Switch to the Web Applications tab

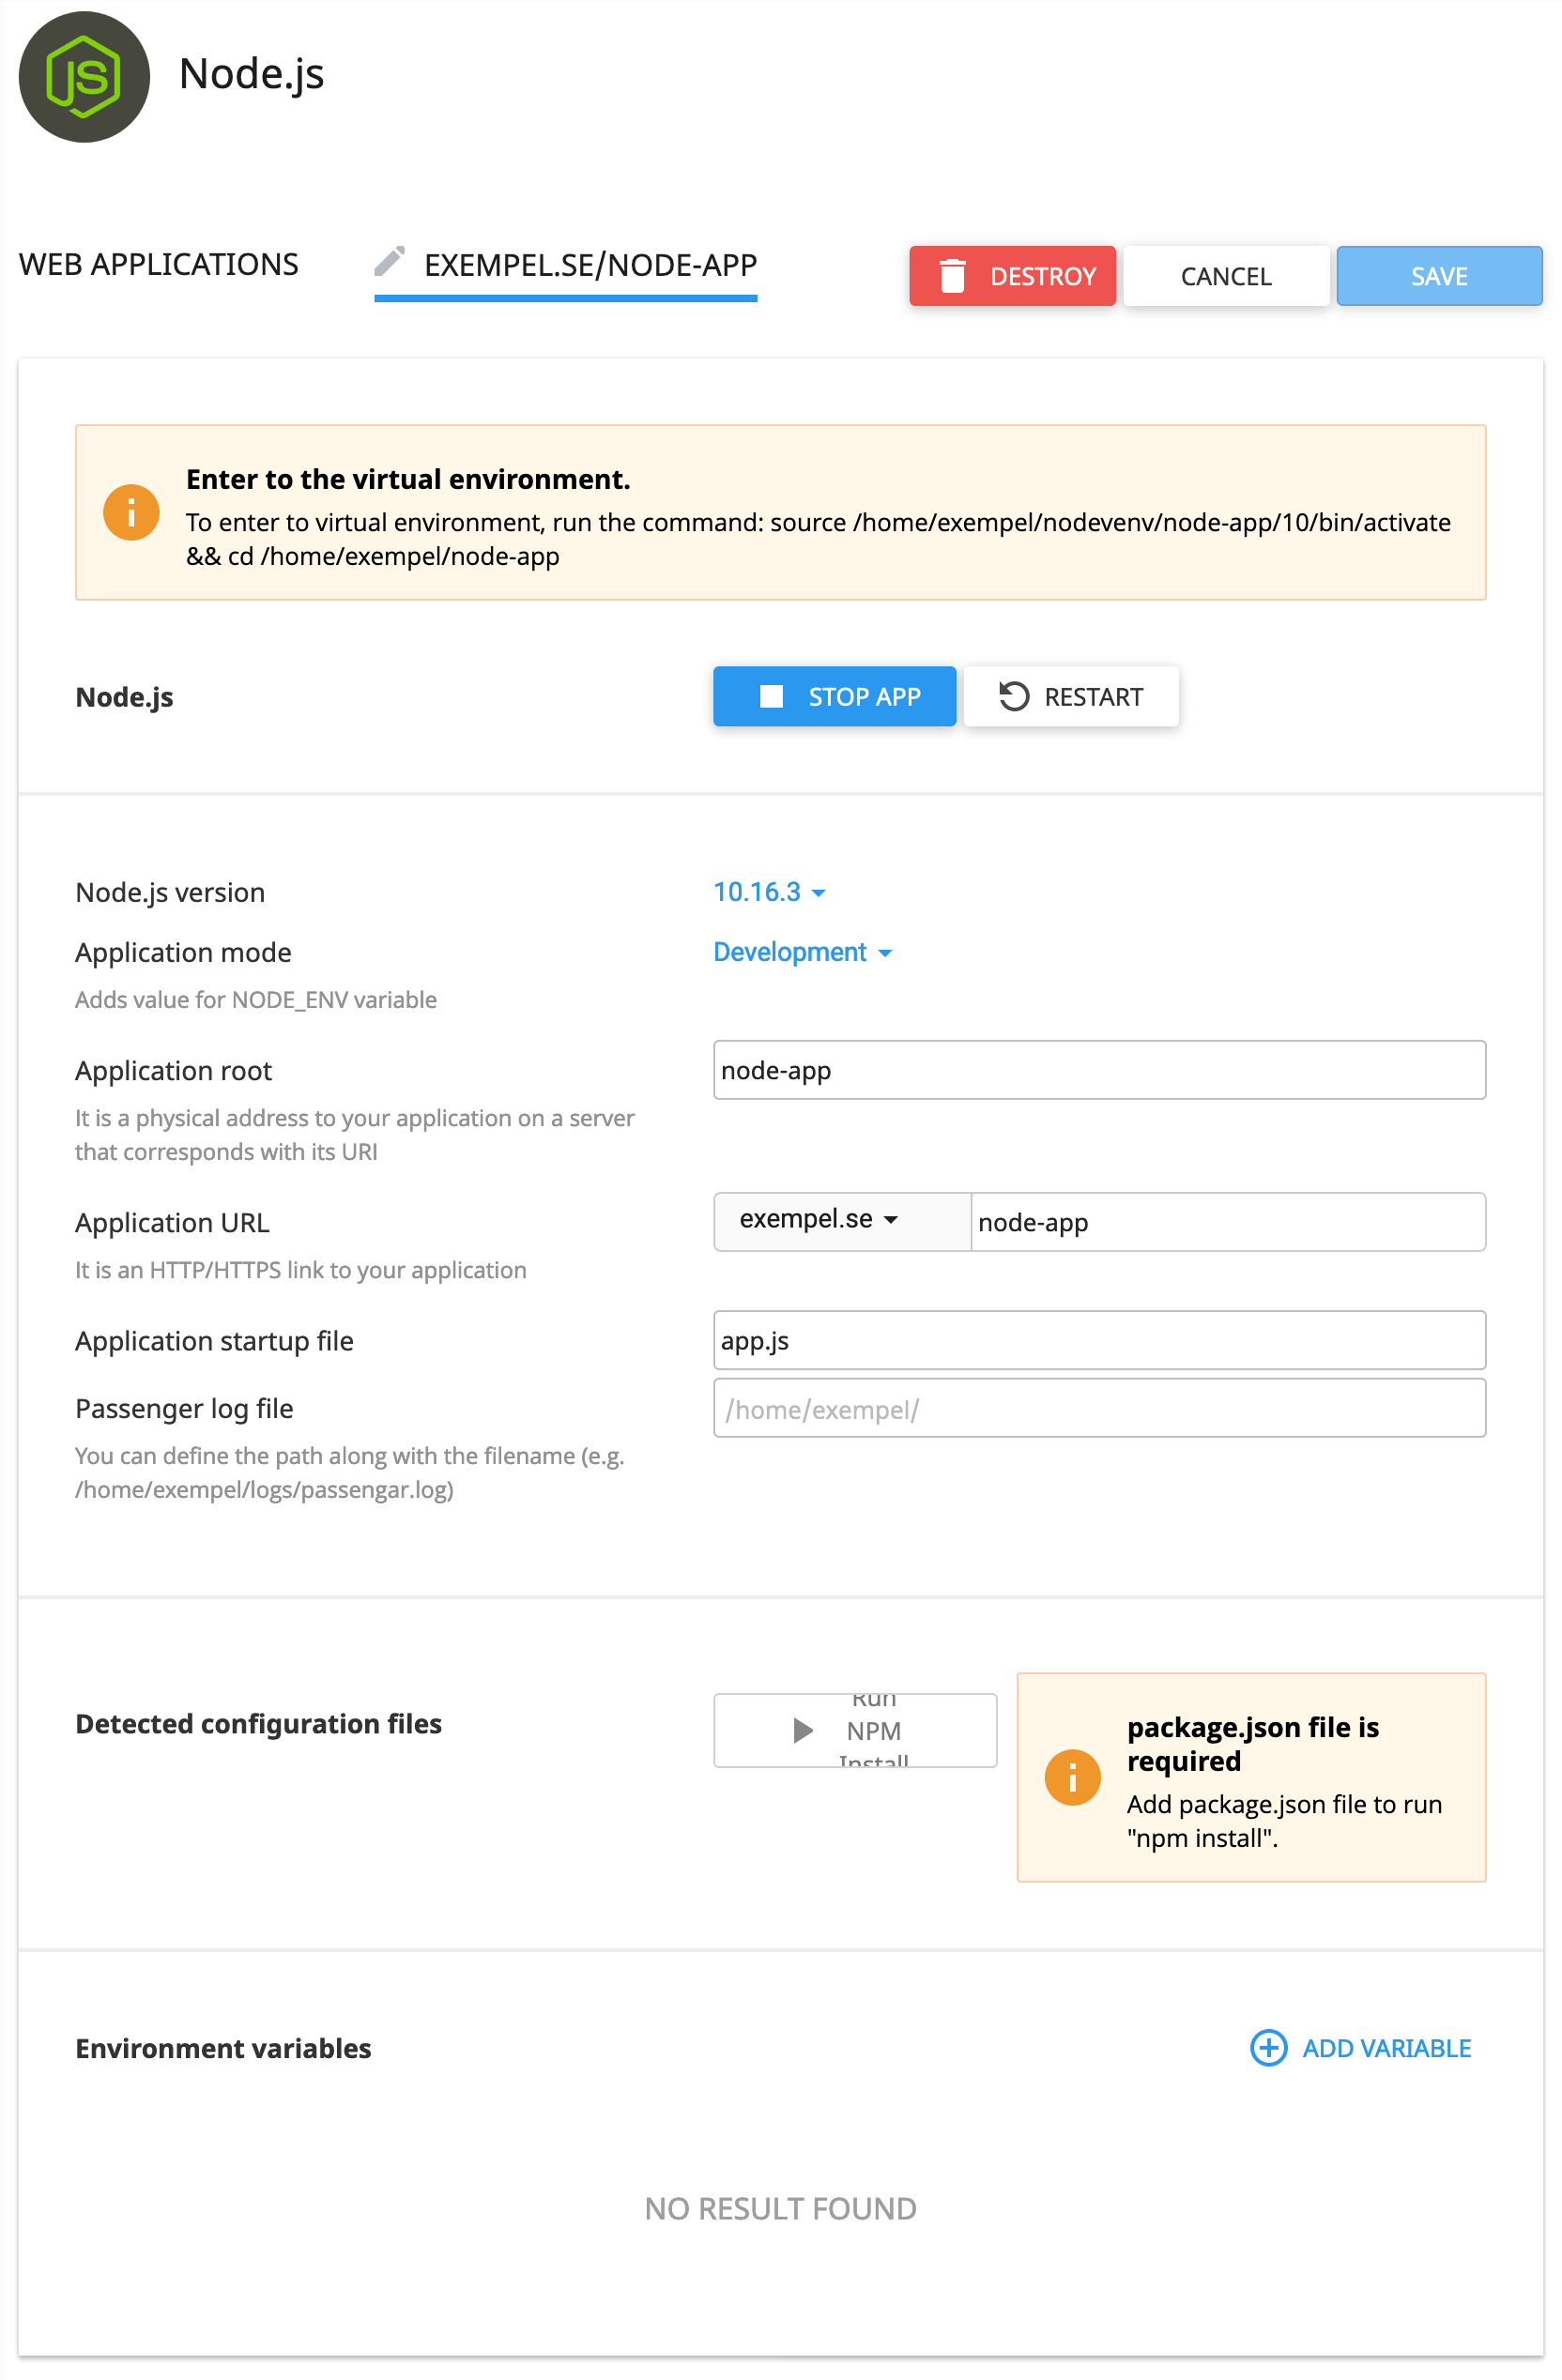click(158, 264)
